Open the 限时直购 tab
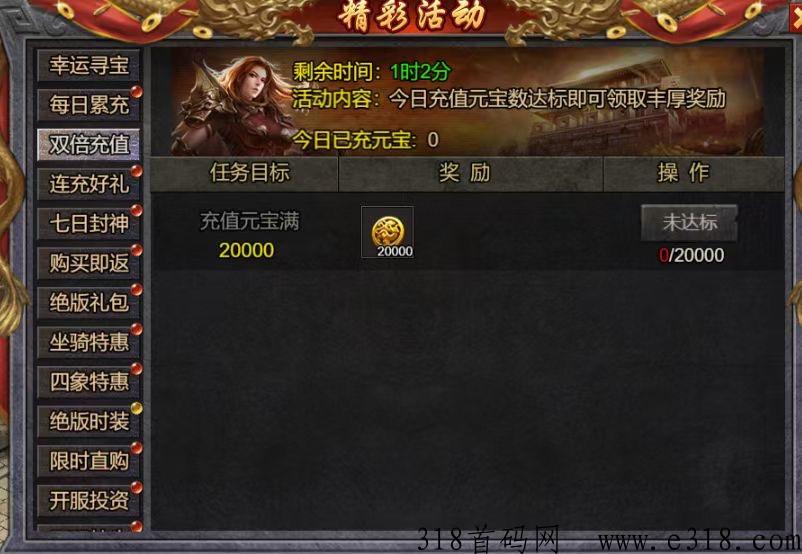 click(x=88, y=461)
